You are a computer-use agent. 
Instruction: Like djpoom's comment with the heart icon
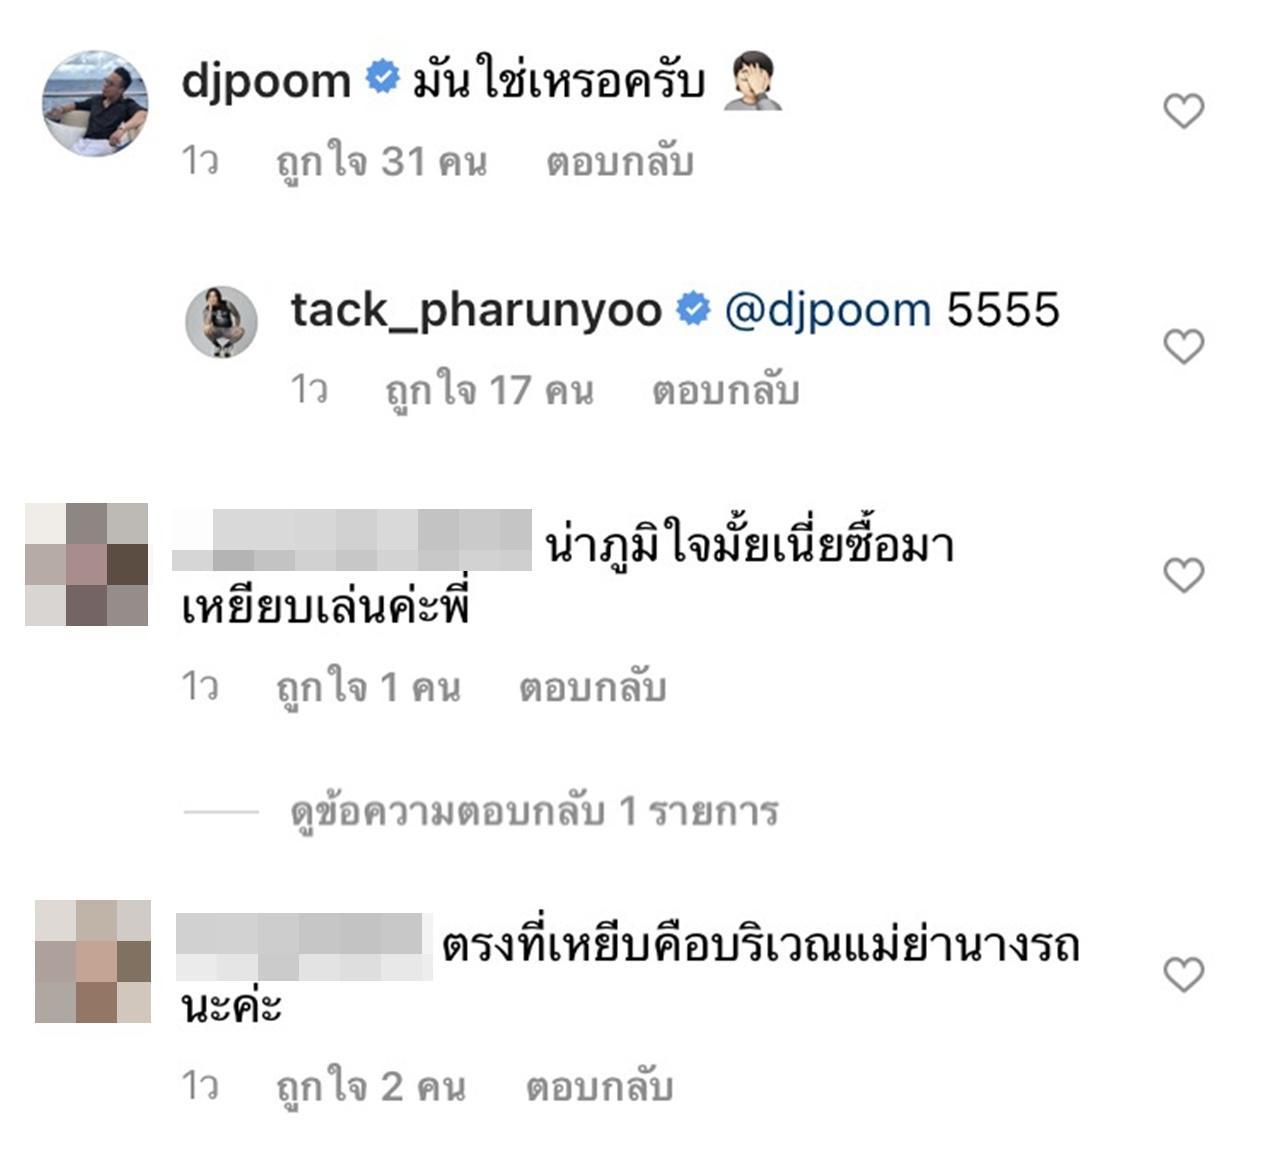(1184, 111)
